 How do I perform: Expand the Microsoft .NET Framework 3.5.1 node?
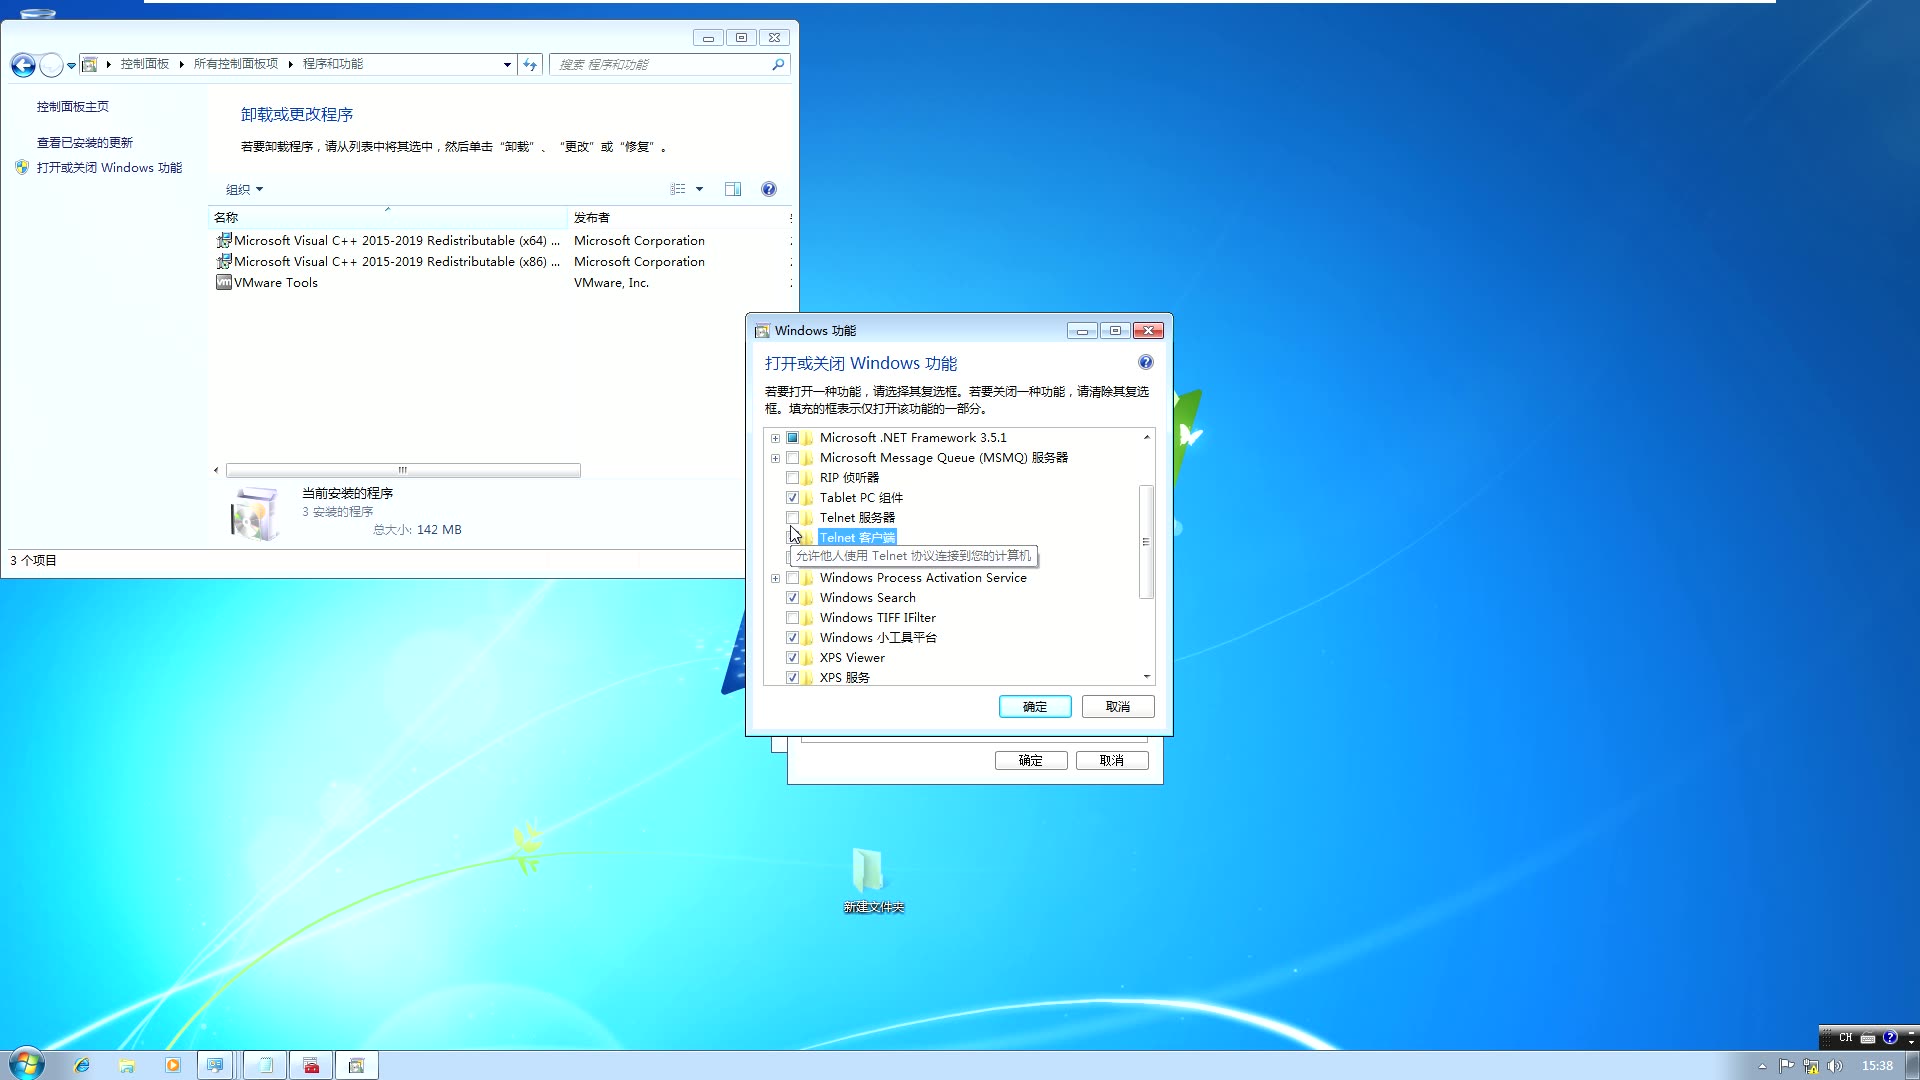click(x=775, y=438)
